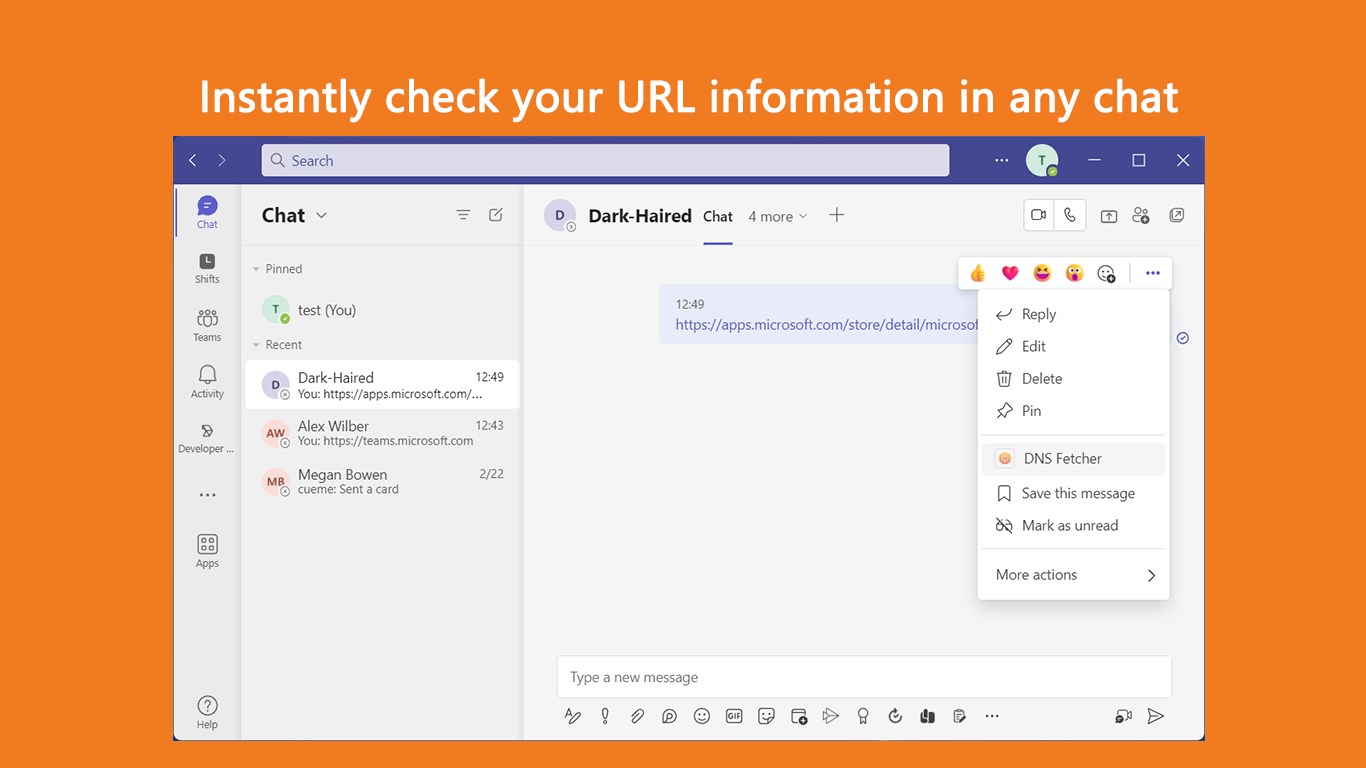The width and height of the screenshot is (1366, 768).
Task: Open the emoji picker in compose bar
Action: pos(702,716)
